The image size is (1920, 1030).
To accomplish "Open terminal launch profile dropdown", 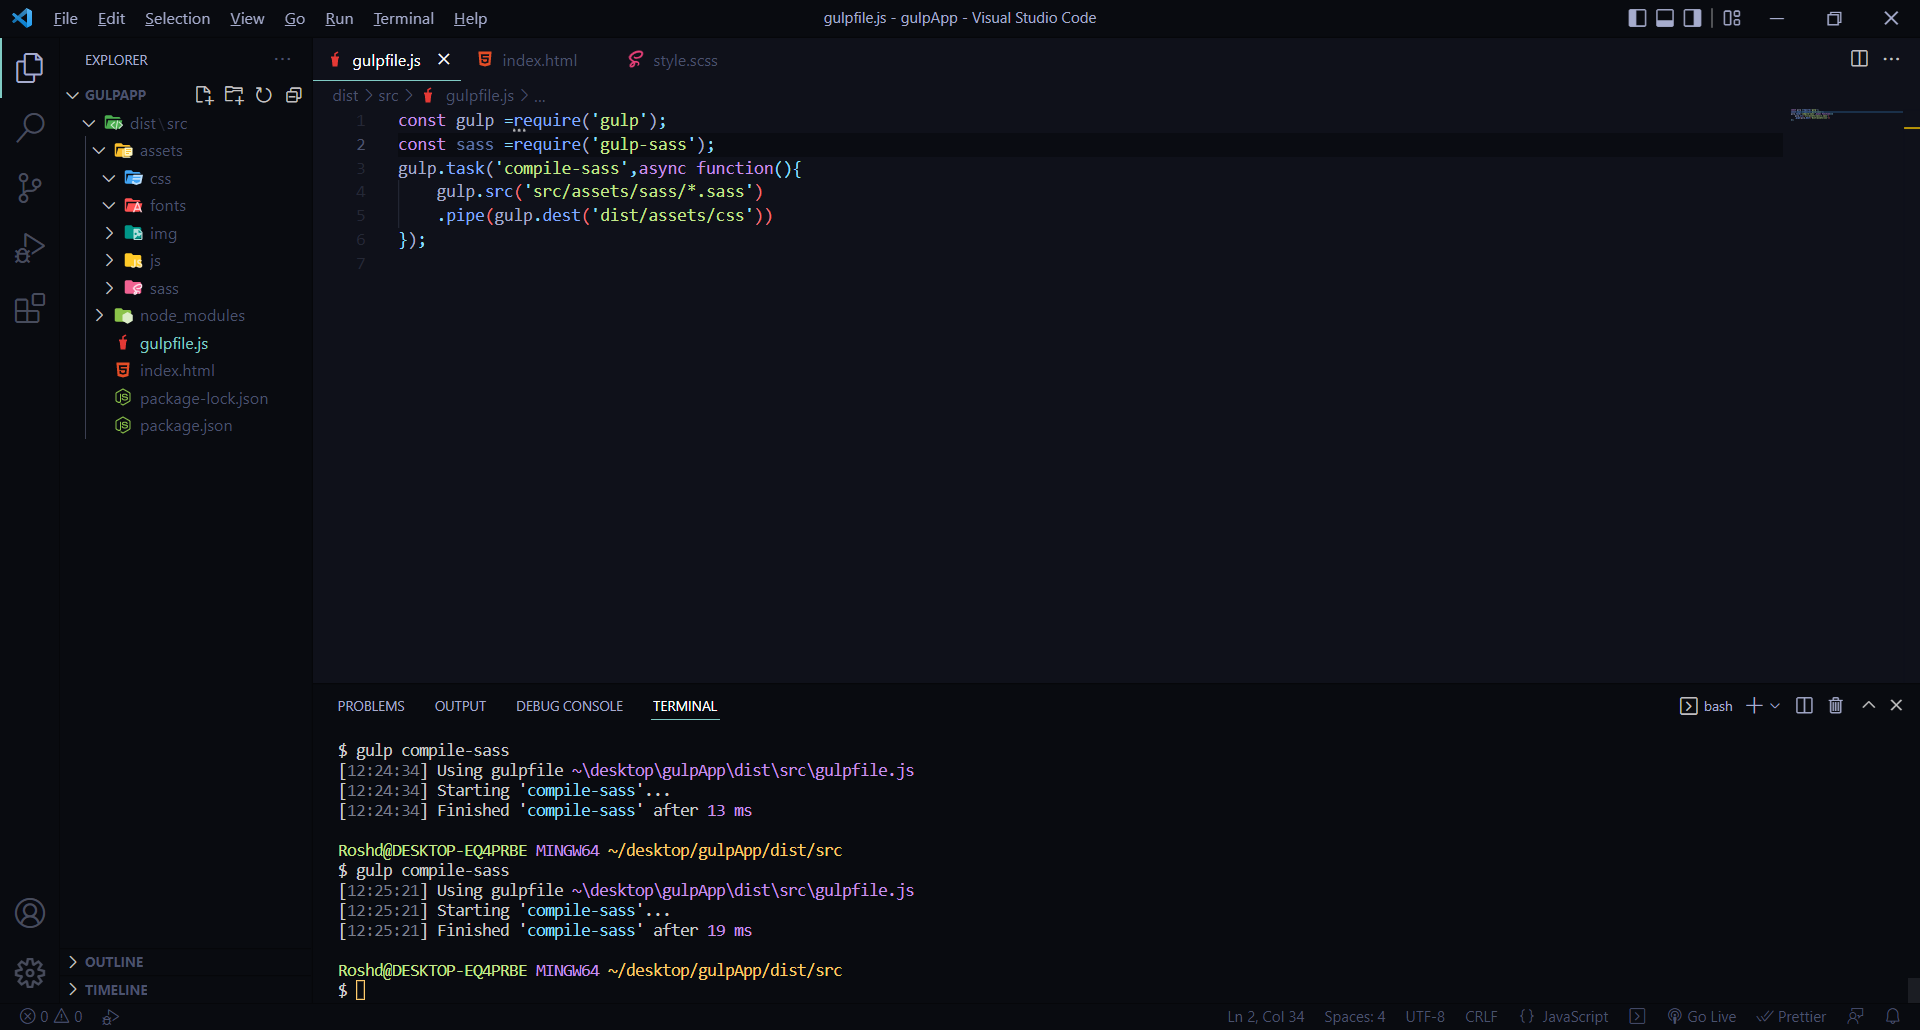I will click(x=1775, y=706).
